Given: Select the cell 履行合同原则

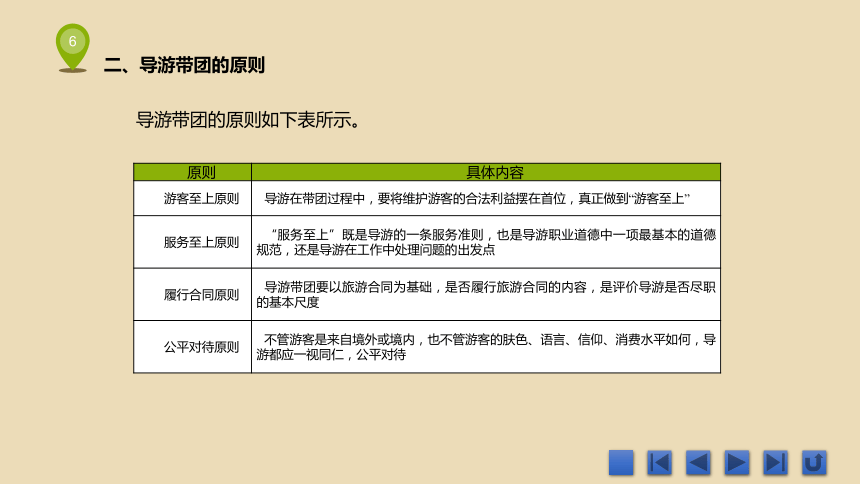Looking at the screenshot, I should coord(193,295).
